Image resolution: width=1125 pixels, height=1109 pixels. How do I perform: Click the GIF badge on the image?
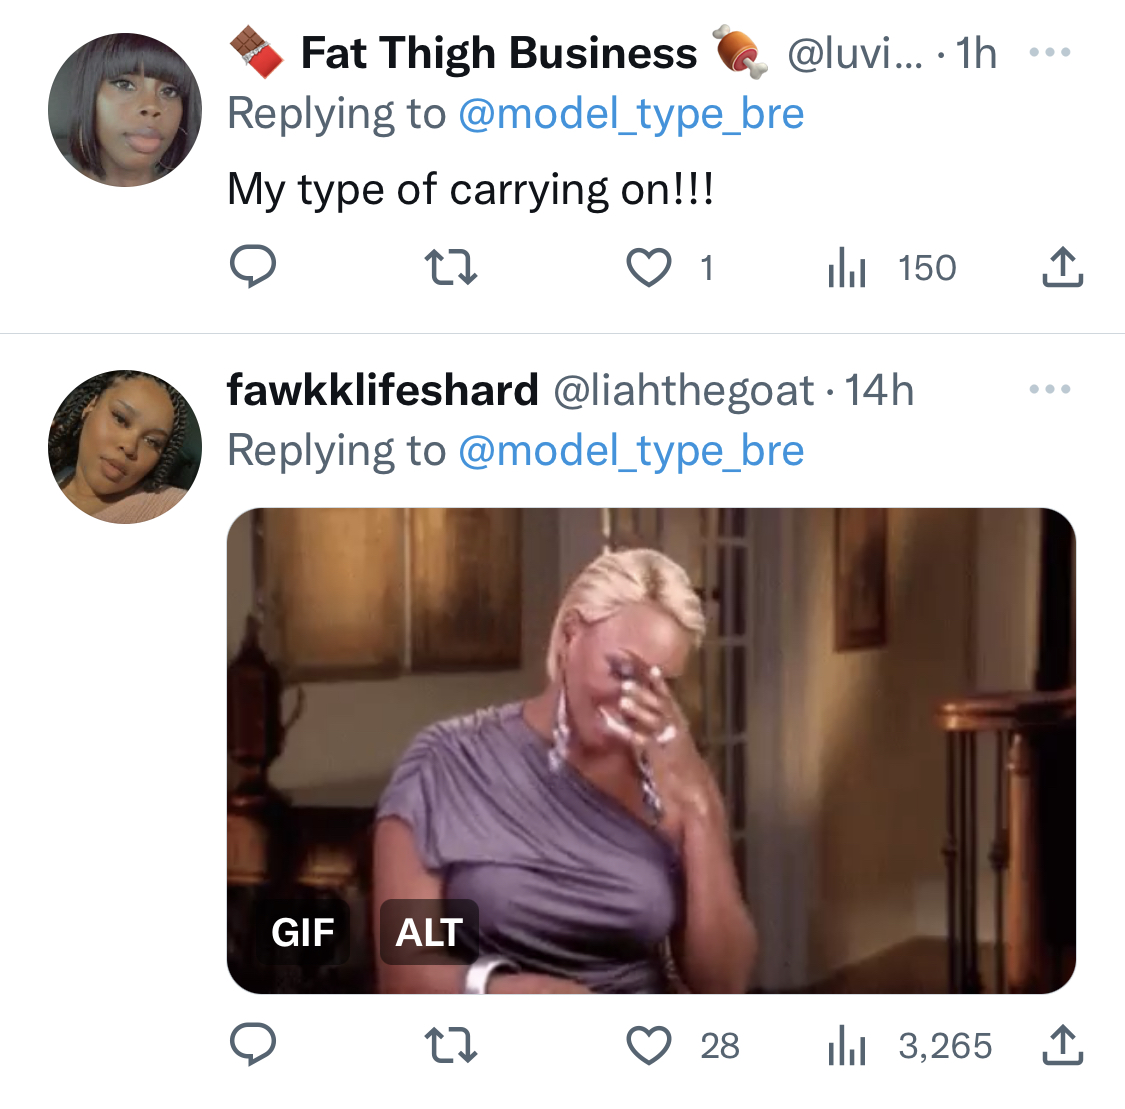tap(303, 932)
